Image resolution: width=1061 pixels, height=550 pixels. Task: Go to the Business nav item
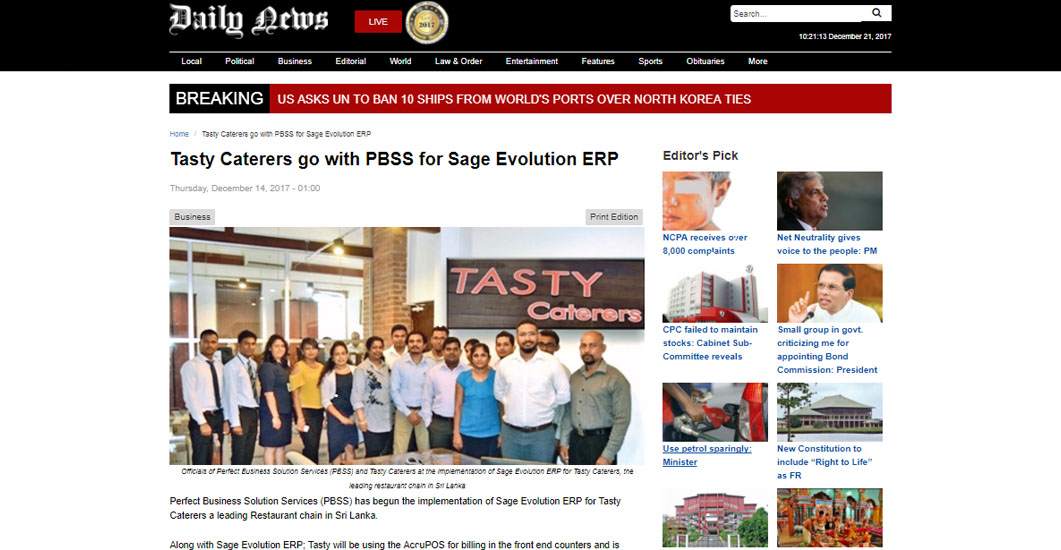click(294, 61)
